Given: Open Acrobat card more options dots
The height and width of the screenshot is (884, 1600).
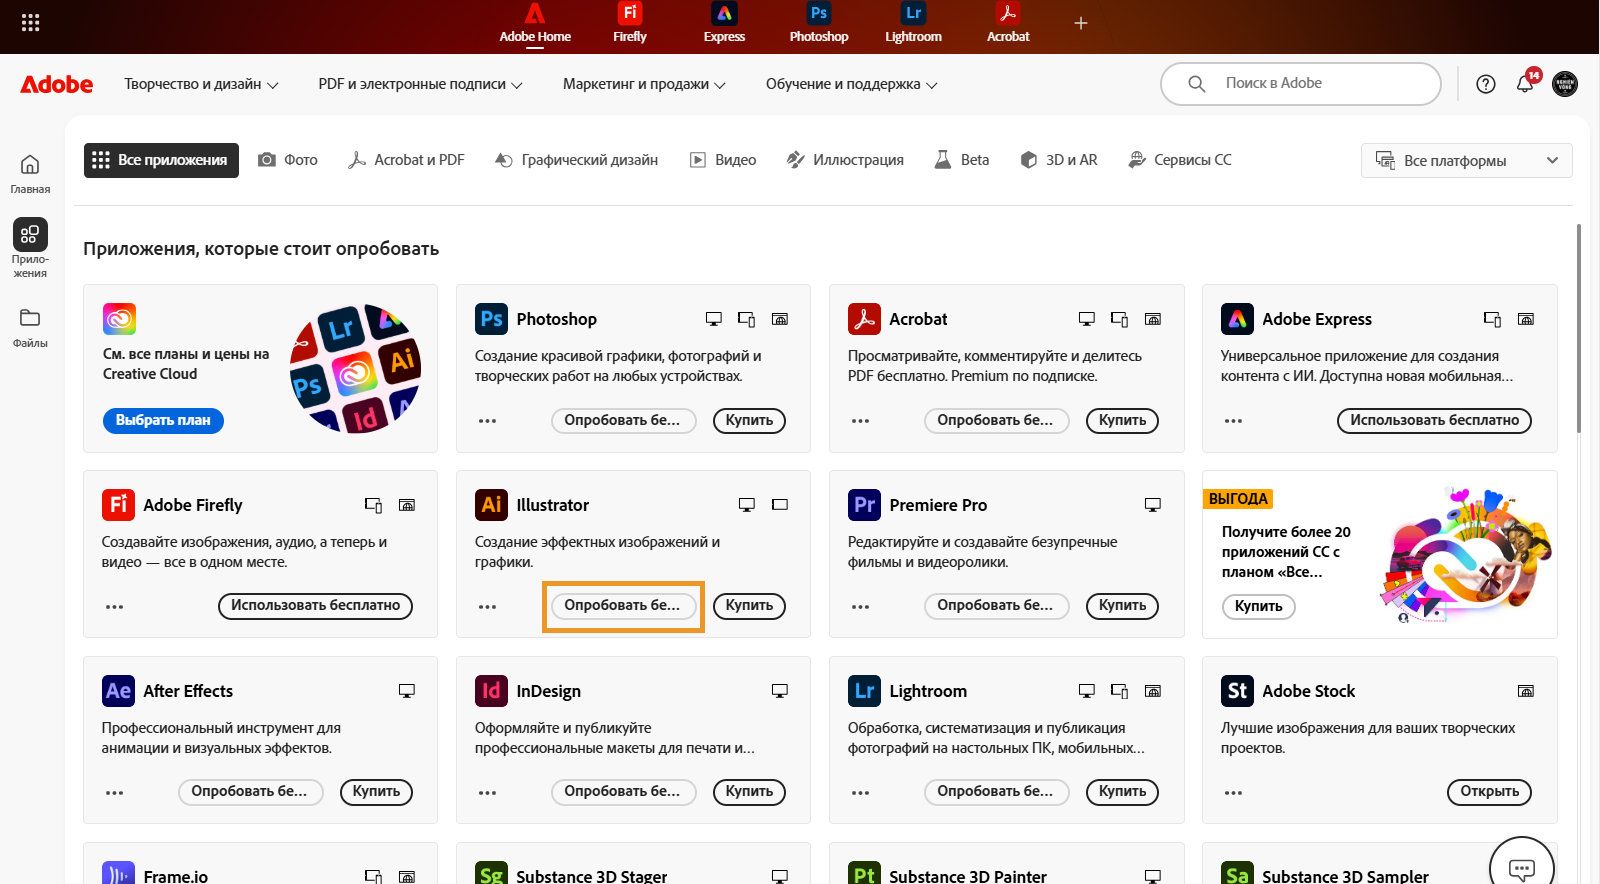Looking at the screenshot, I should tap(860, 421).
